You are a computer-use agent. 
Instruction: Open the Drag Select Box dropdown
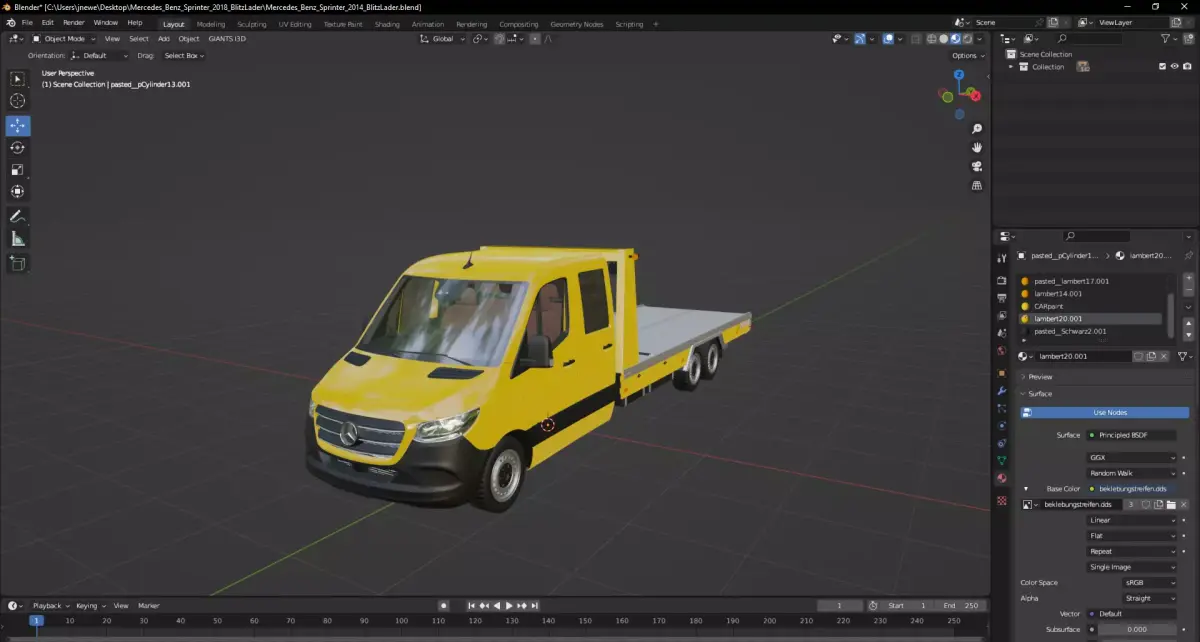184,56
